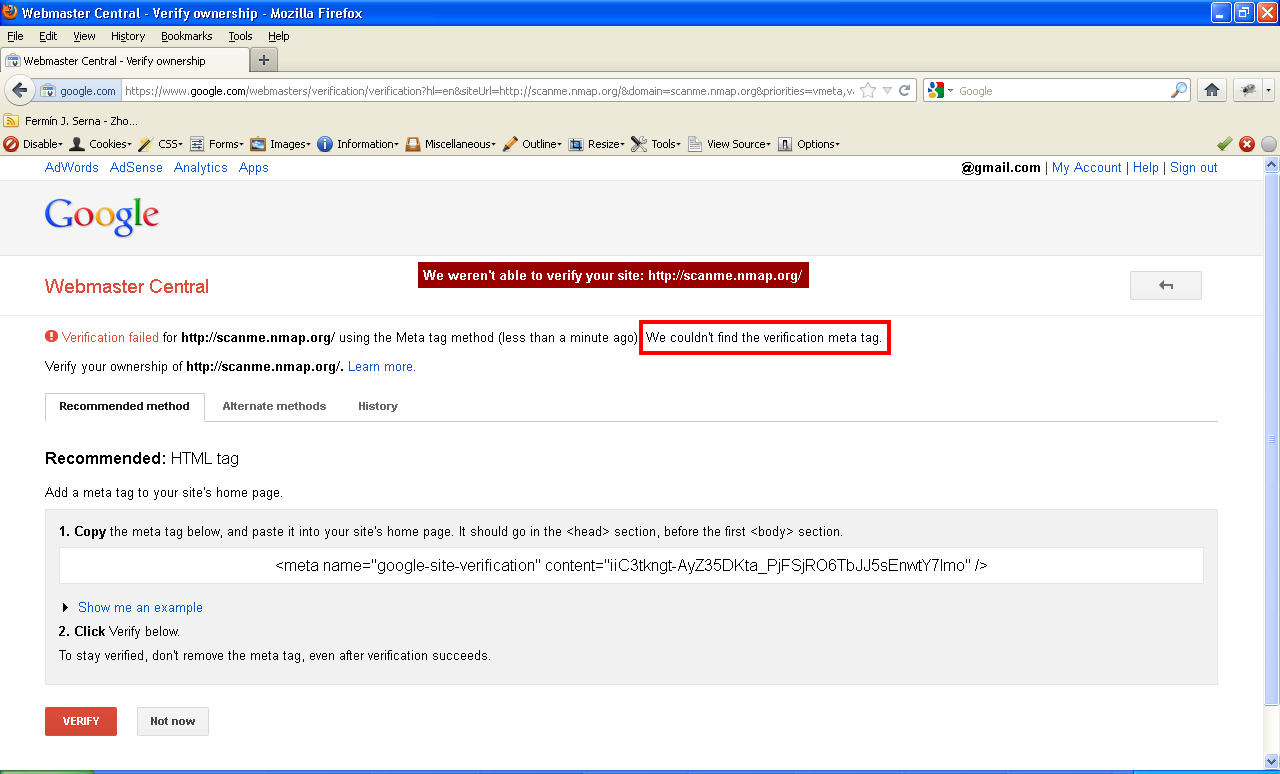Reload the page with the refresh icon
1280x774 pixels.
pyautogui.click(x=905, y=90)
